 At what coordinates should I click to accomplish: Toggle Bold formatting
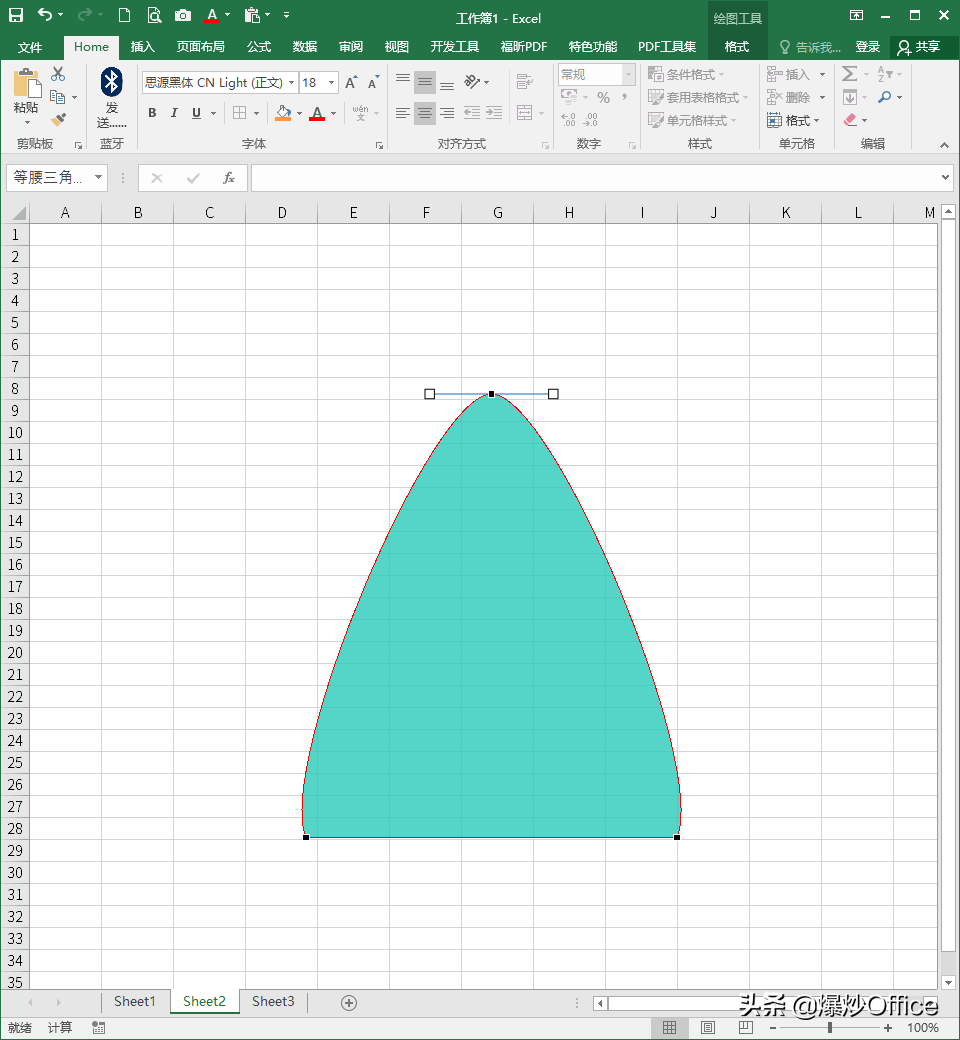click(152, 113)
